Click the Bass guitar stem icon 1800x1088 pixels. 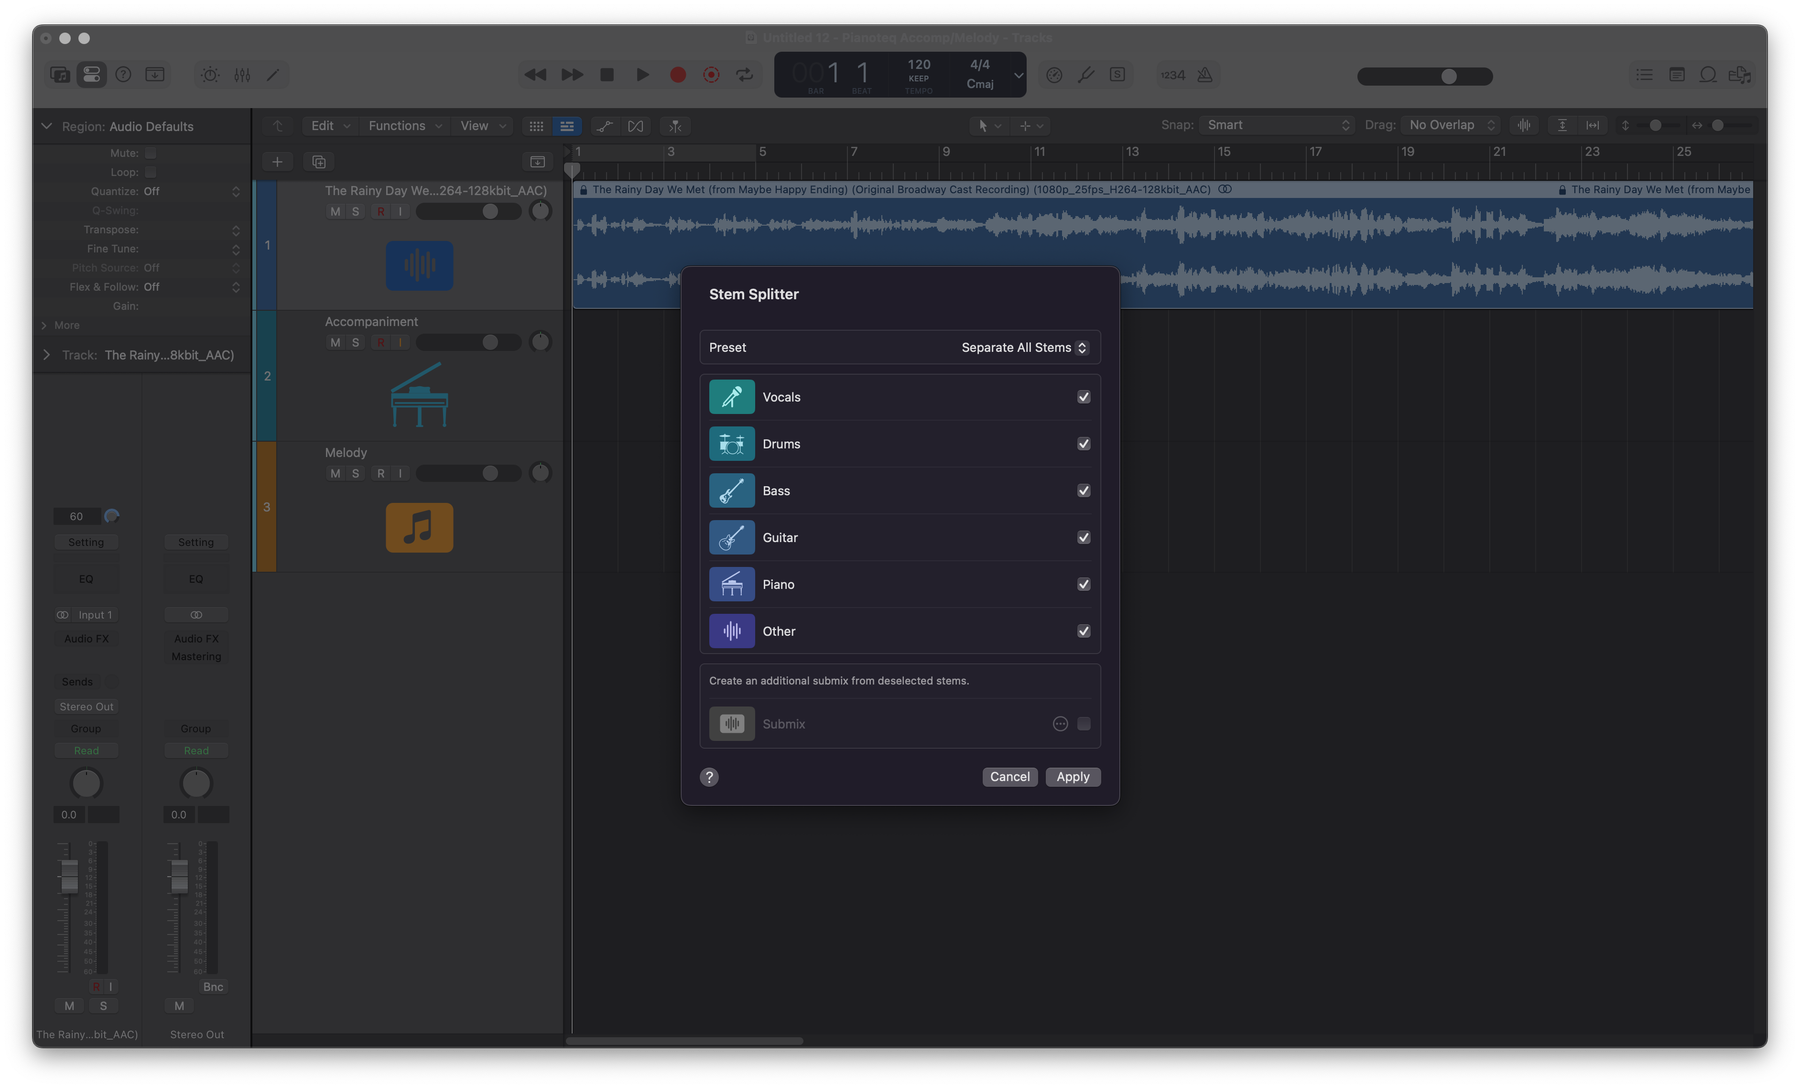tap(732, 491)
